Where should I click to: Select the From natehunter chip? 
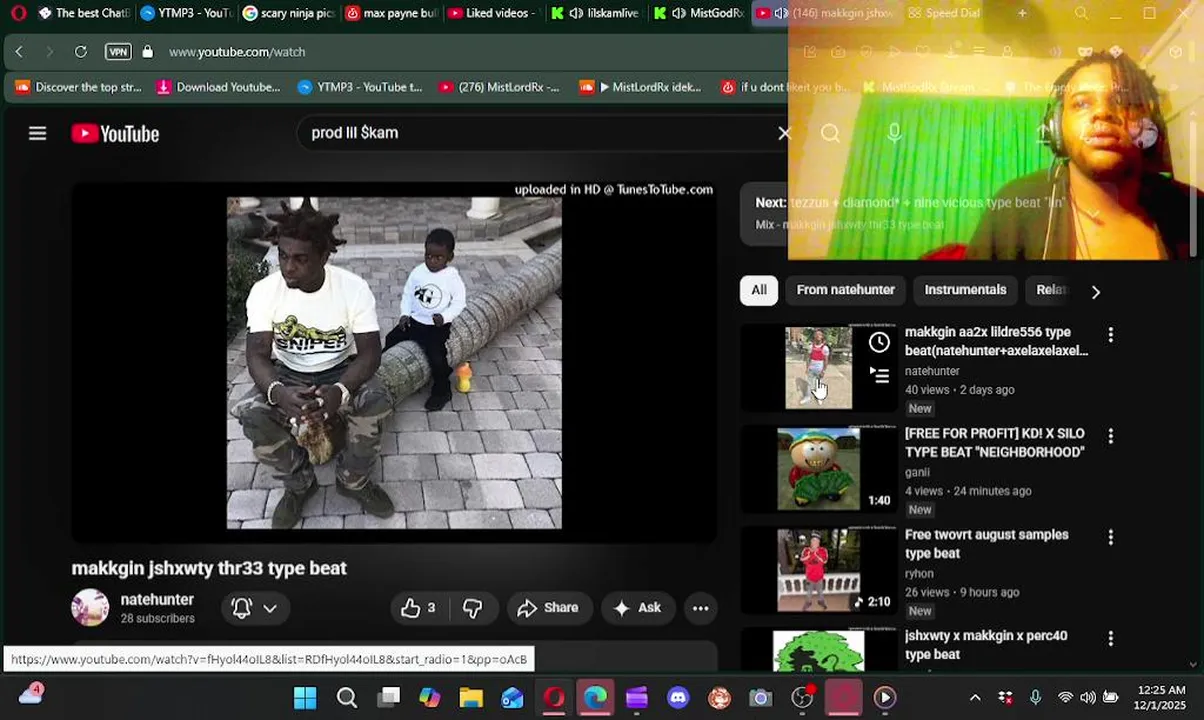point(845,290)
